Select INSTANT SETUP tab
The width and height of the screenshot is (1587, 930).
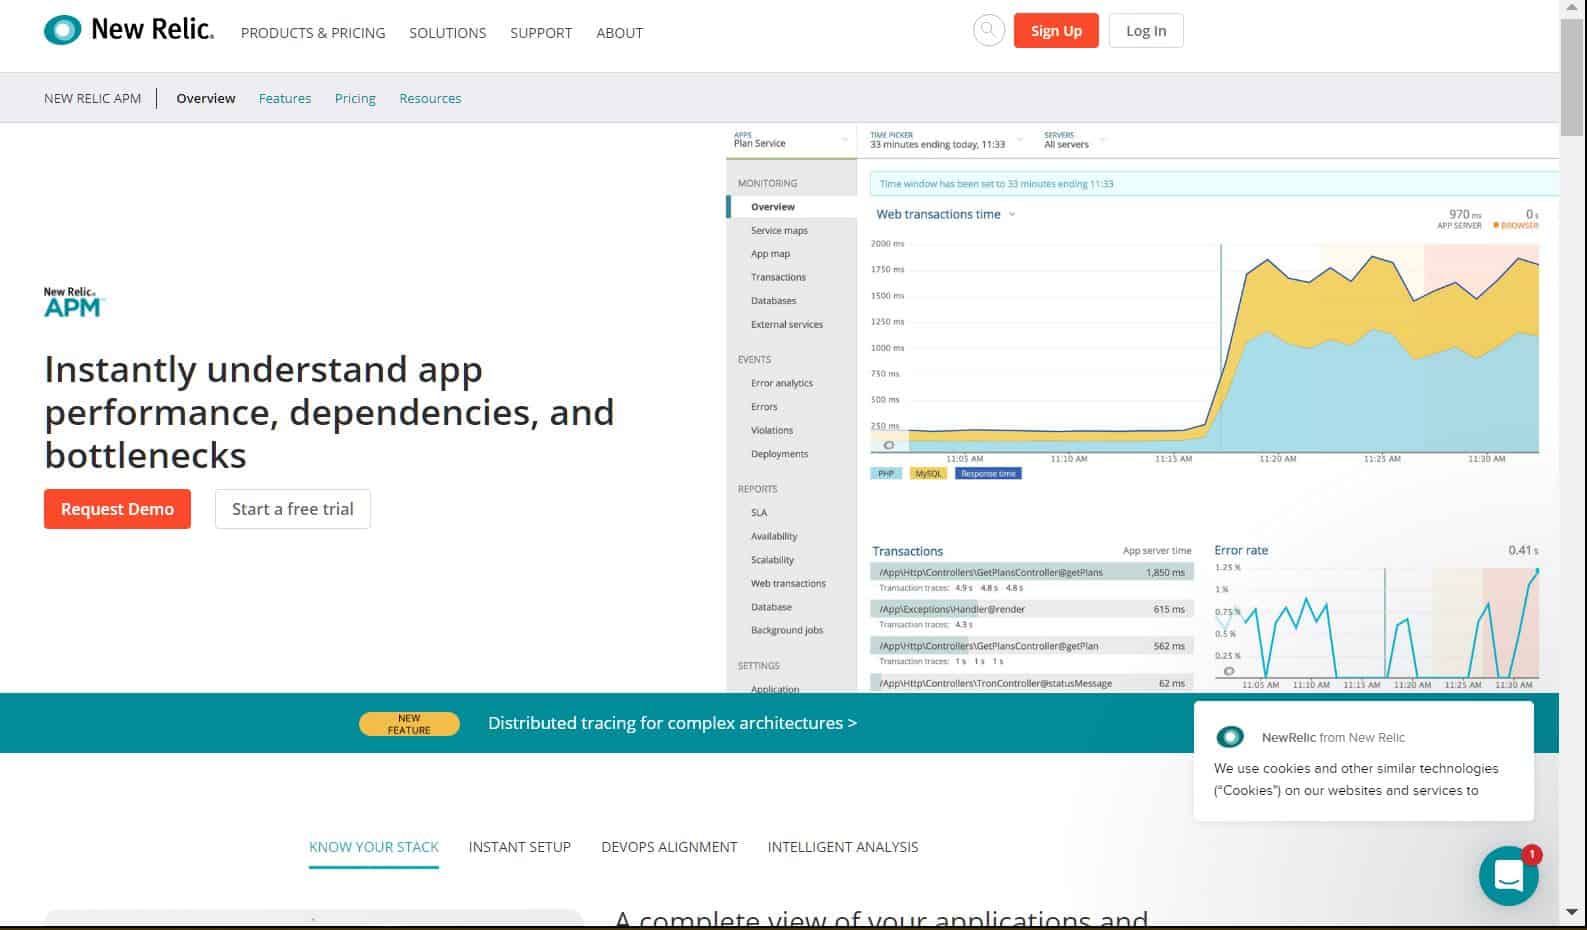[520, 847]
